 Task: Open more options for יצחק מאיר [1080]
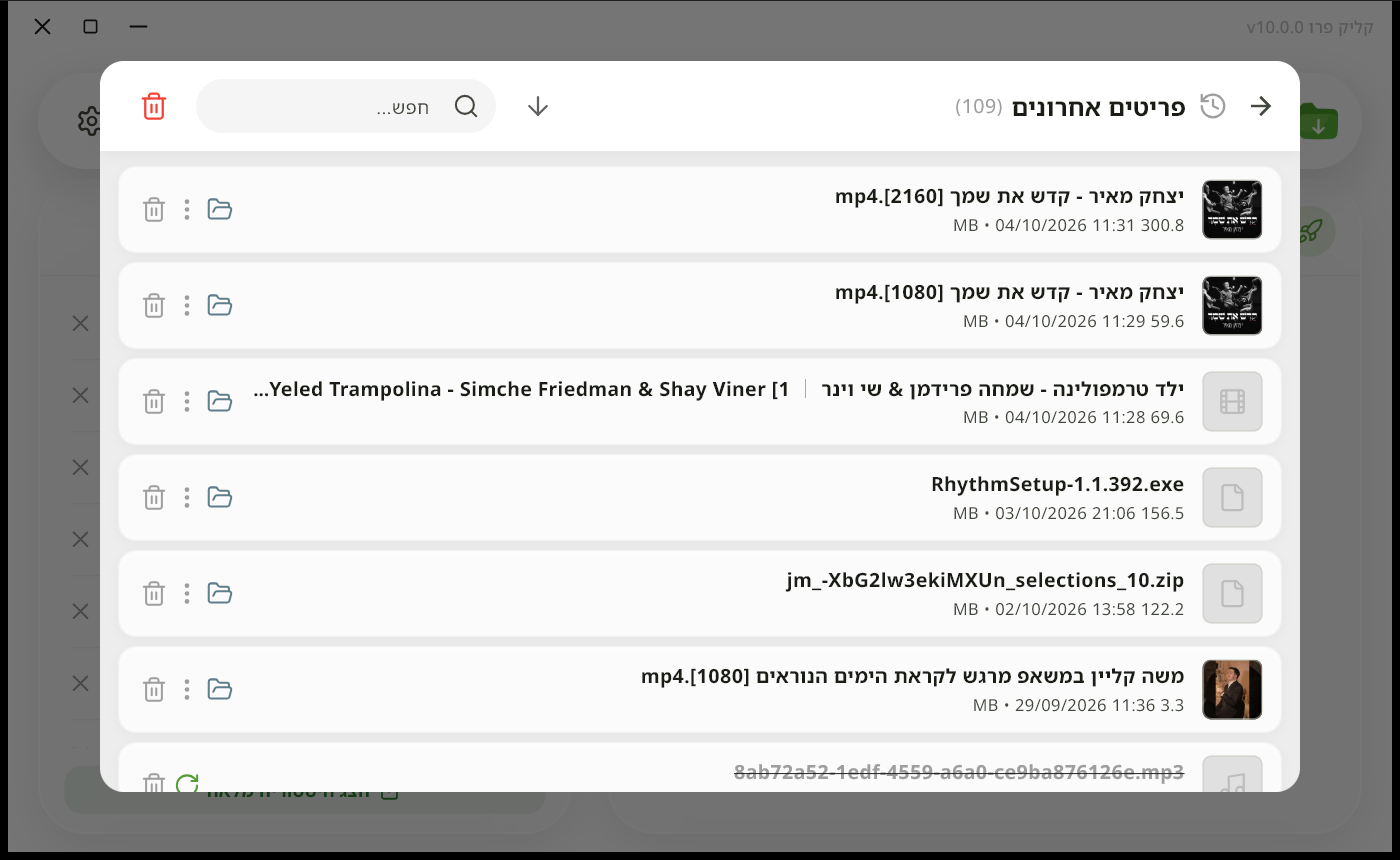[187, 305]
